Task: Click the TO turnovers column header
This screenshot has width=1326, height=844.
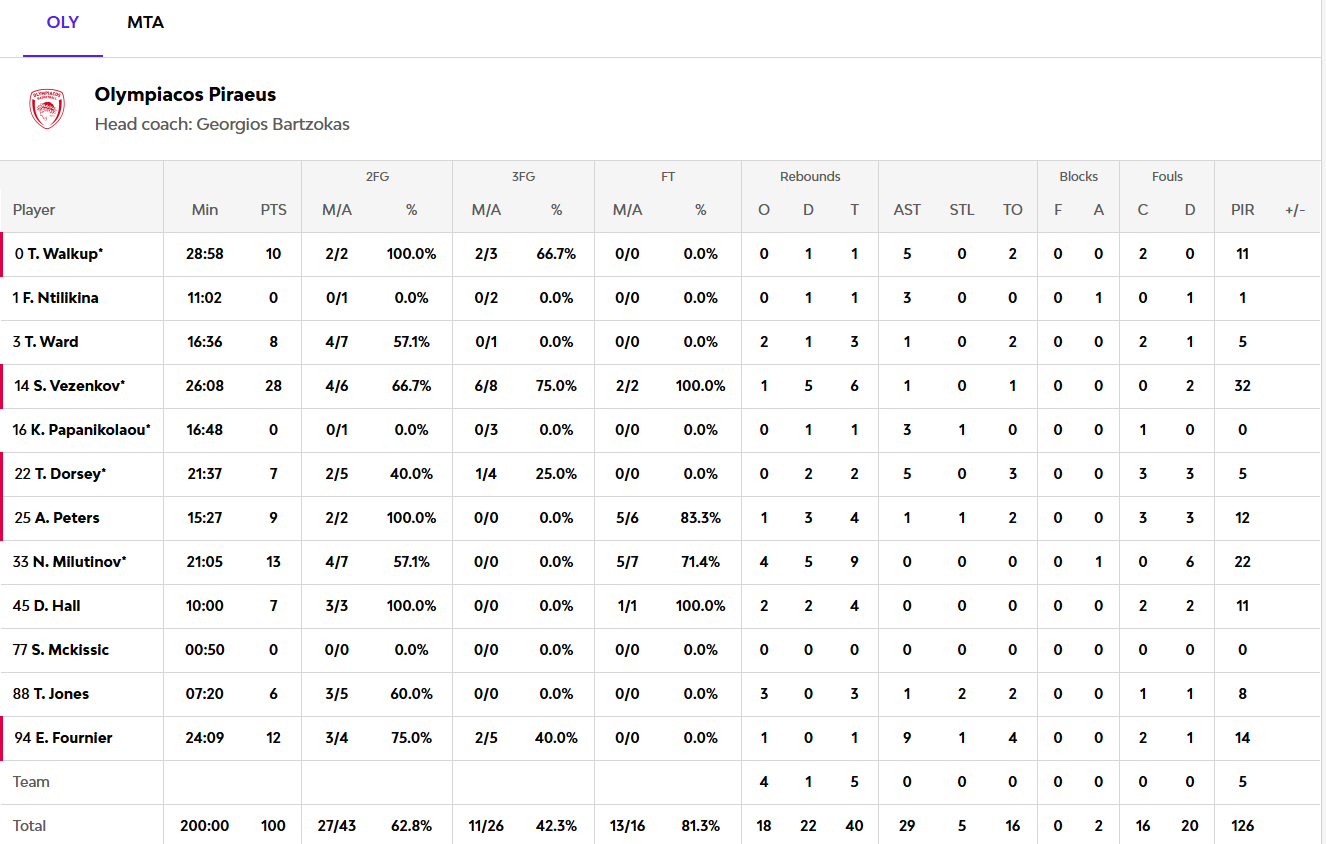Action: point(1013,210)
